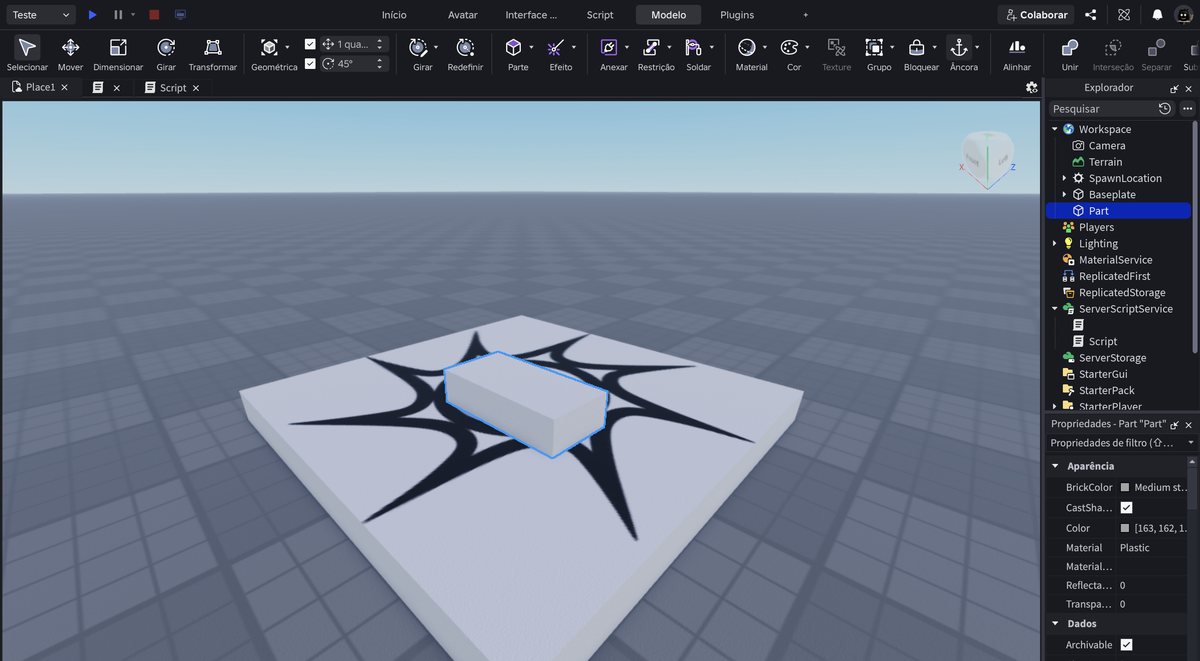Insert a new Parte cube
This screenshot has width=1200, height=661.
click(x=513, y=48)
